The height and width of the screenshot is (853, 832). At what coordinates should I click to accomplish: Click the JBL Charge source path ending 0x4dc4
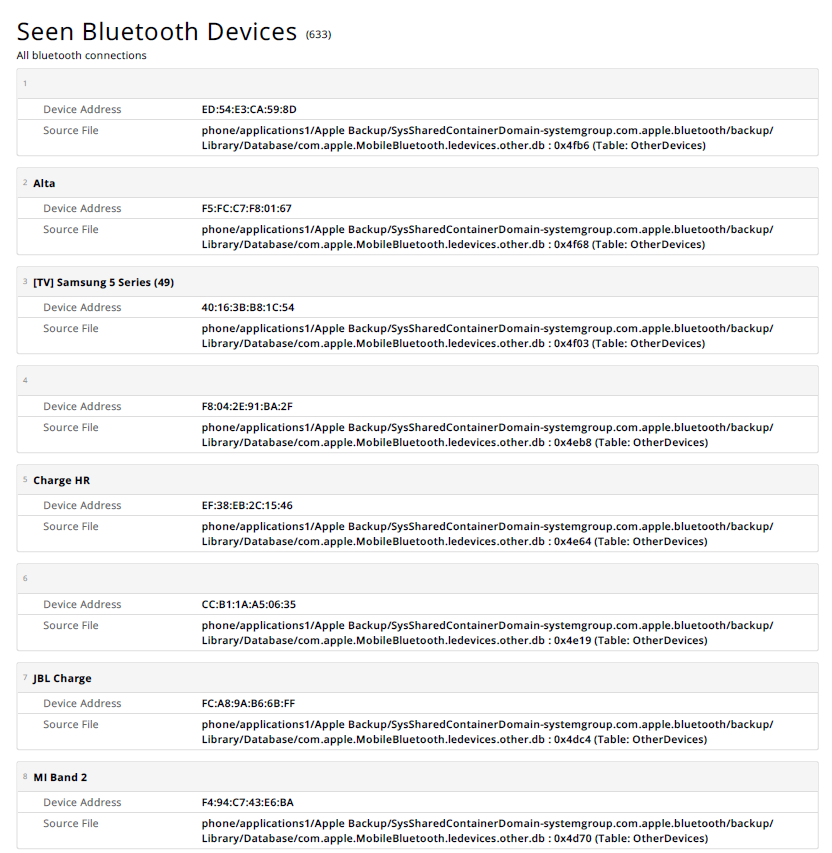click(x=487, y=732)
